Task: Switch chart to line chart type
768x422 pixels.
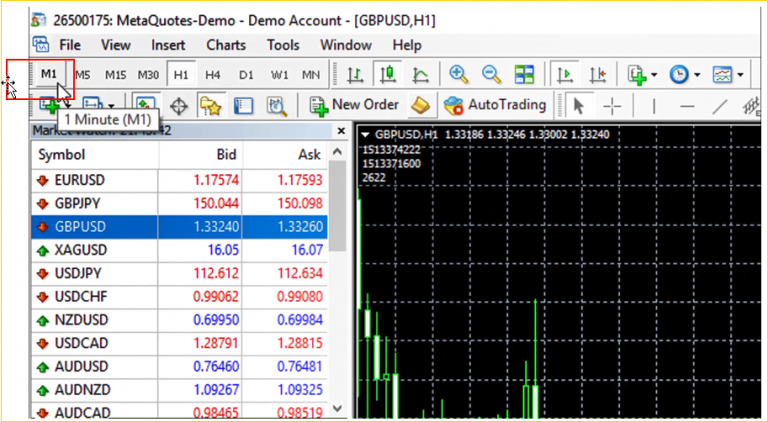Action: tap(420, 75)
